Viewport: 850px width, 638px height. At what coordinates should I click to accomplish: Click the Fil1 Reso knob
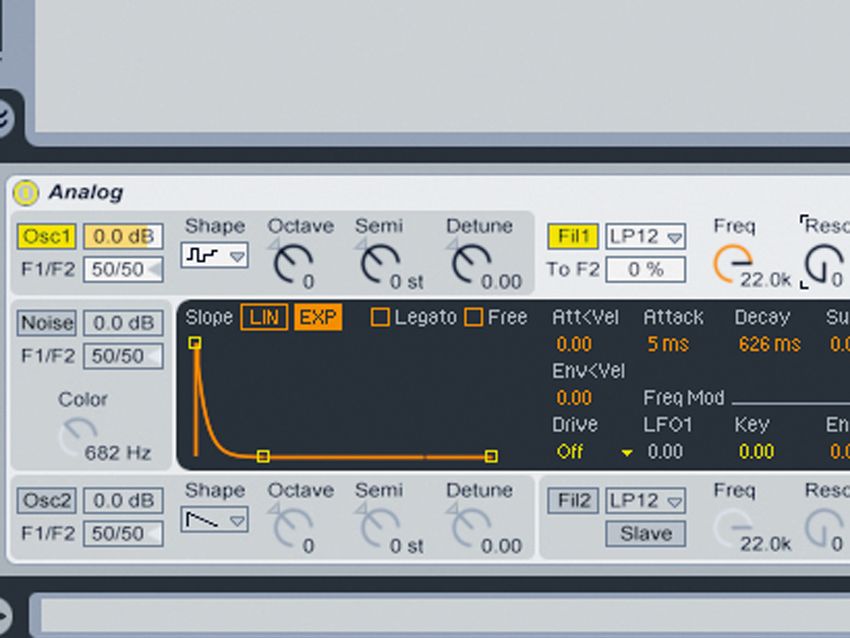coord(823,260)
